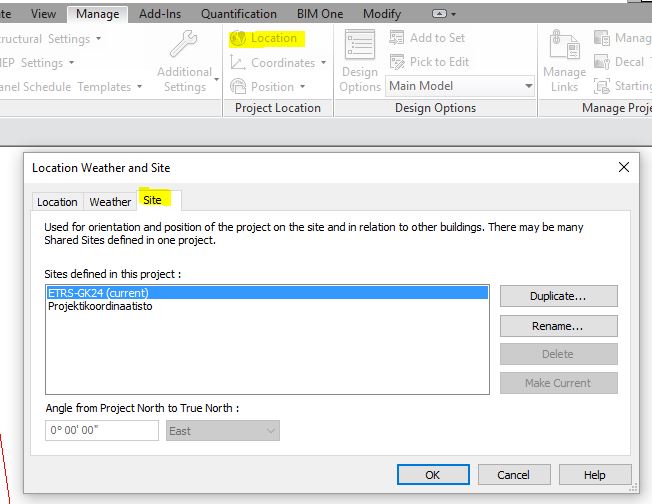Open the Add-Ins ribbon tab
Screen dimensions: 652x504
(x=160, y=14)
